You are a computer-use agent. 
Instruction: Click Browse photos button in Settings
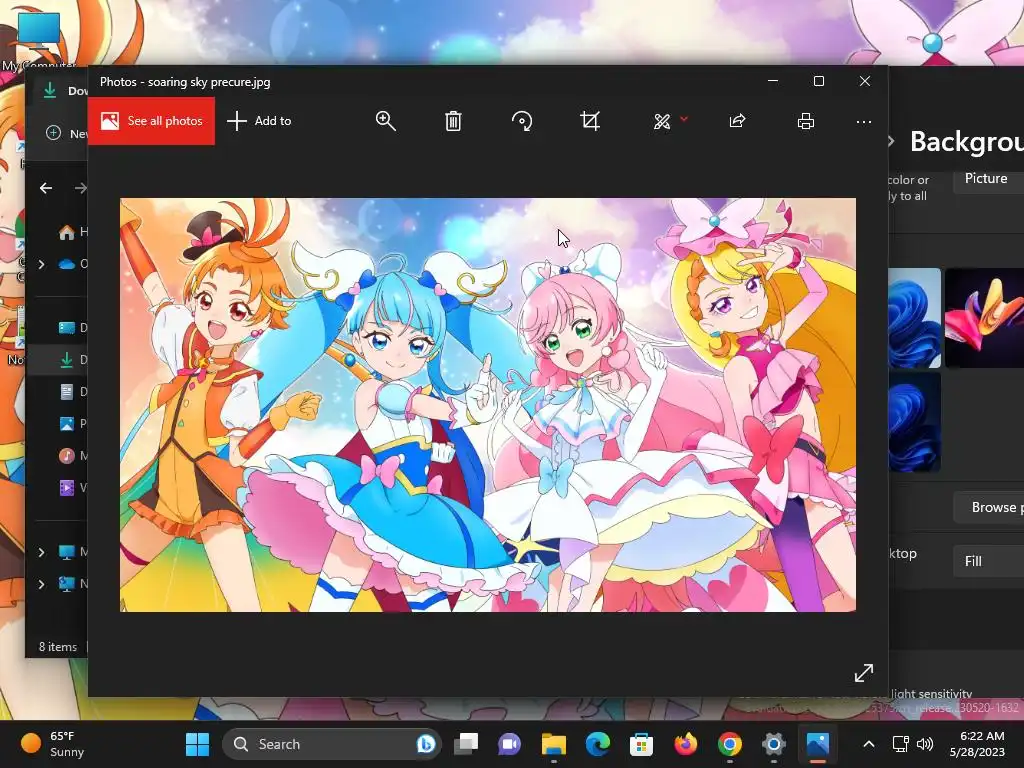[x=988, y=507]
